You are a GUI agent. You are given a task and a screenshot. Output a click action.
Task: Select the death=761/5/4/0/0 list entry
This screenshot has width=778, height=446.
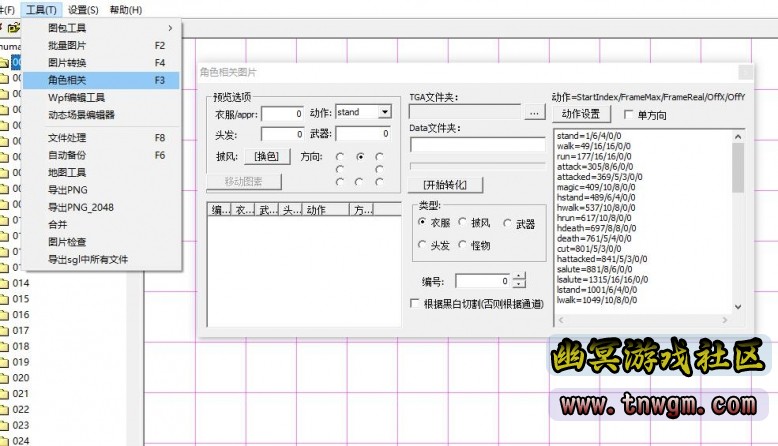click(x=594, y=238)
